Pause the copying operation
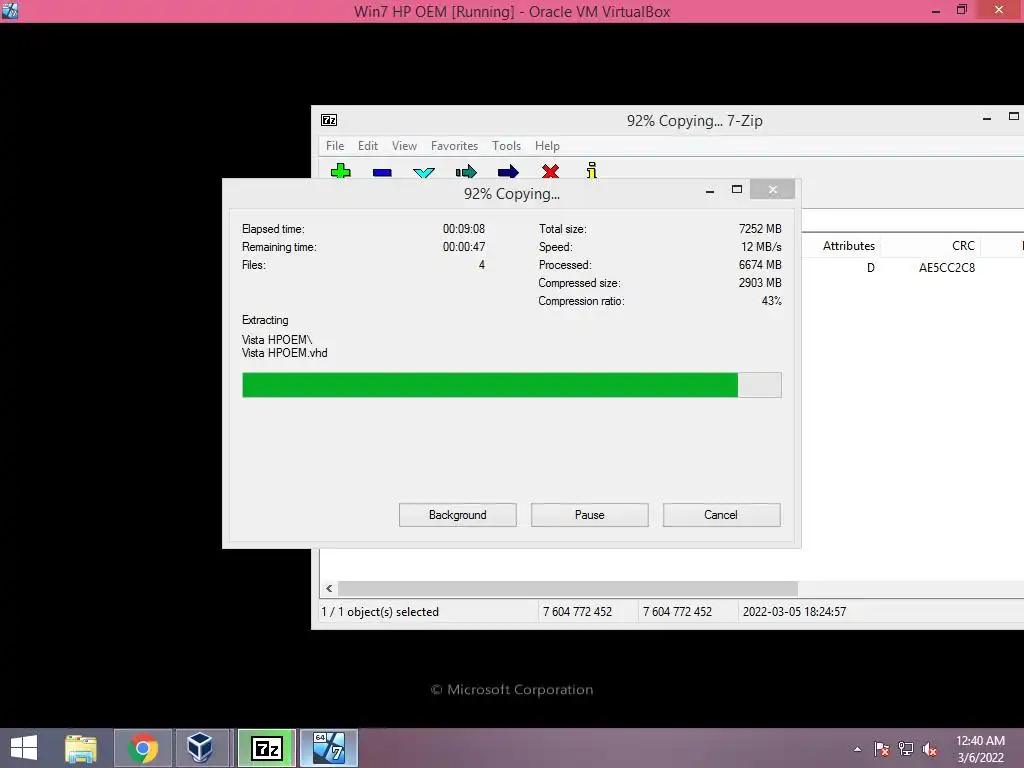This screenshot has width=1024, height=768. [x=590, y=515]
